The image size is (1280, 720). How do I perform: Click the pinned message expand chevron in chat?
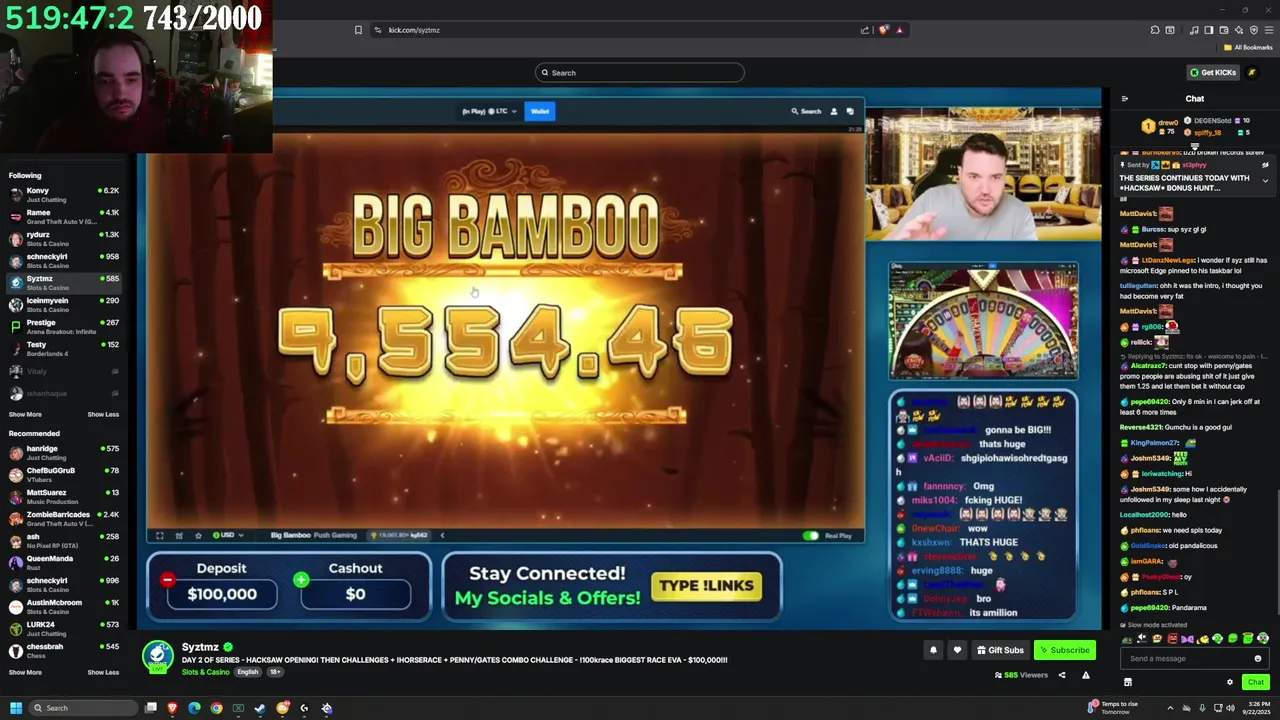tap(1265, 182)
